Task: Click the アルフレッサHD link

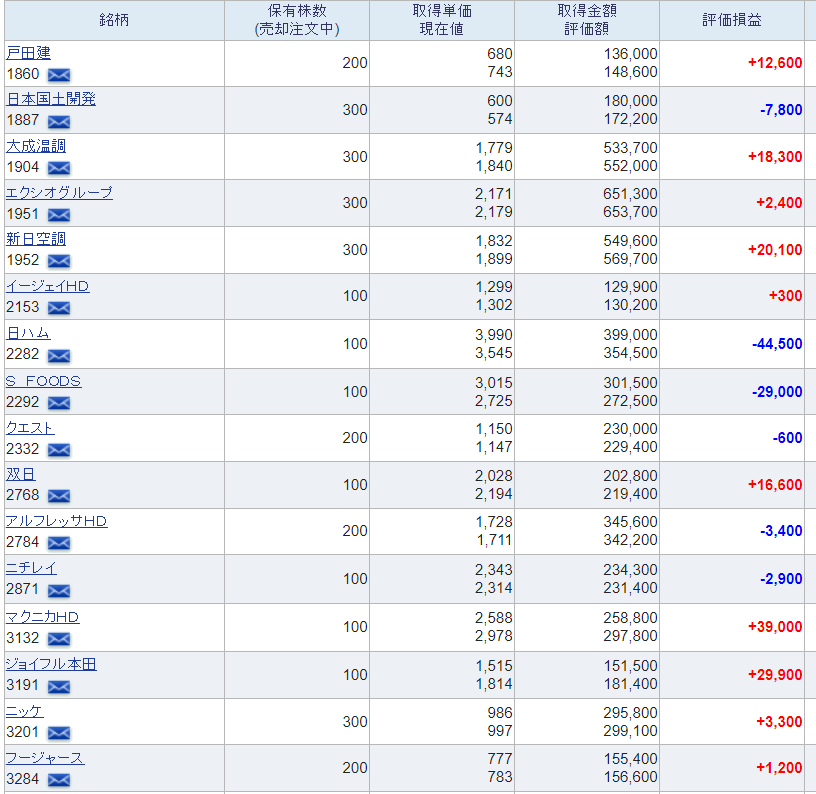Action: pyautogui.click(x=57, y=521)
